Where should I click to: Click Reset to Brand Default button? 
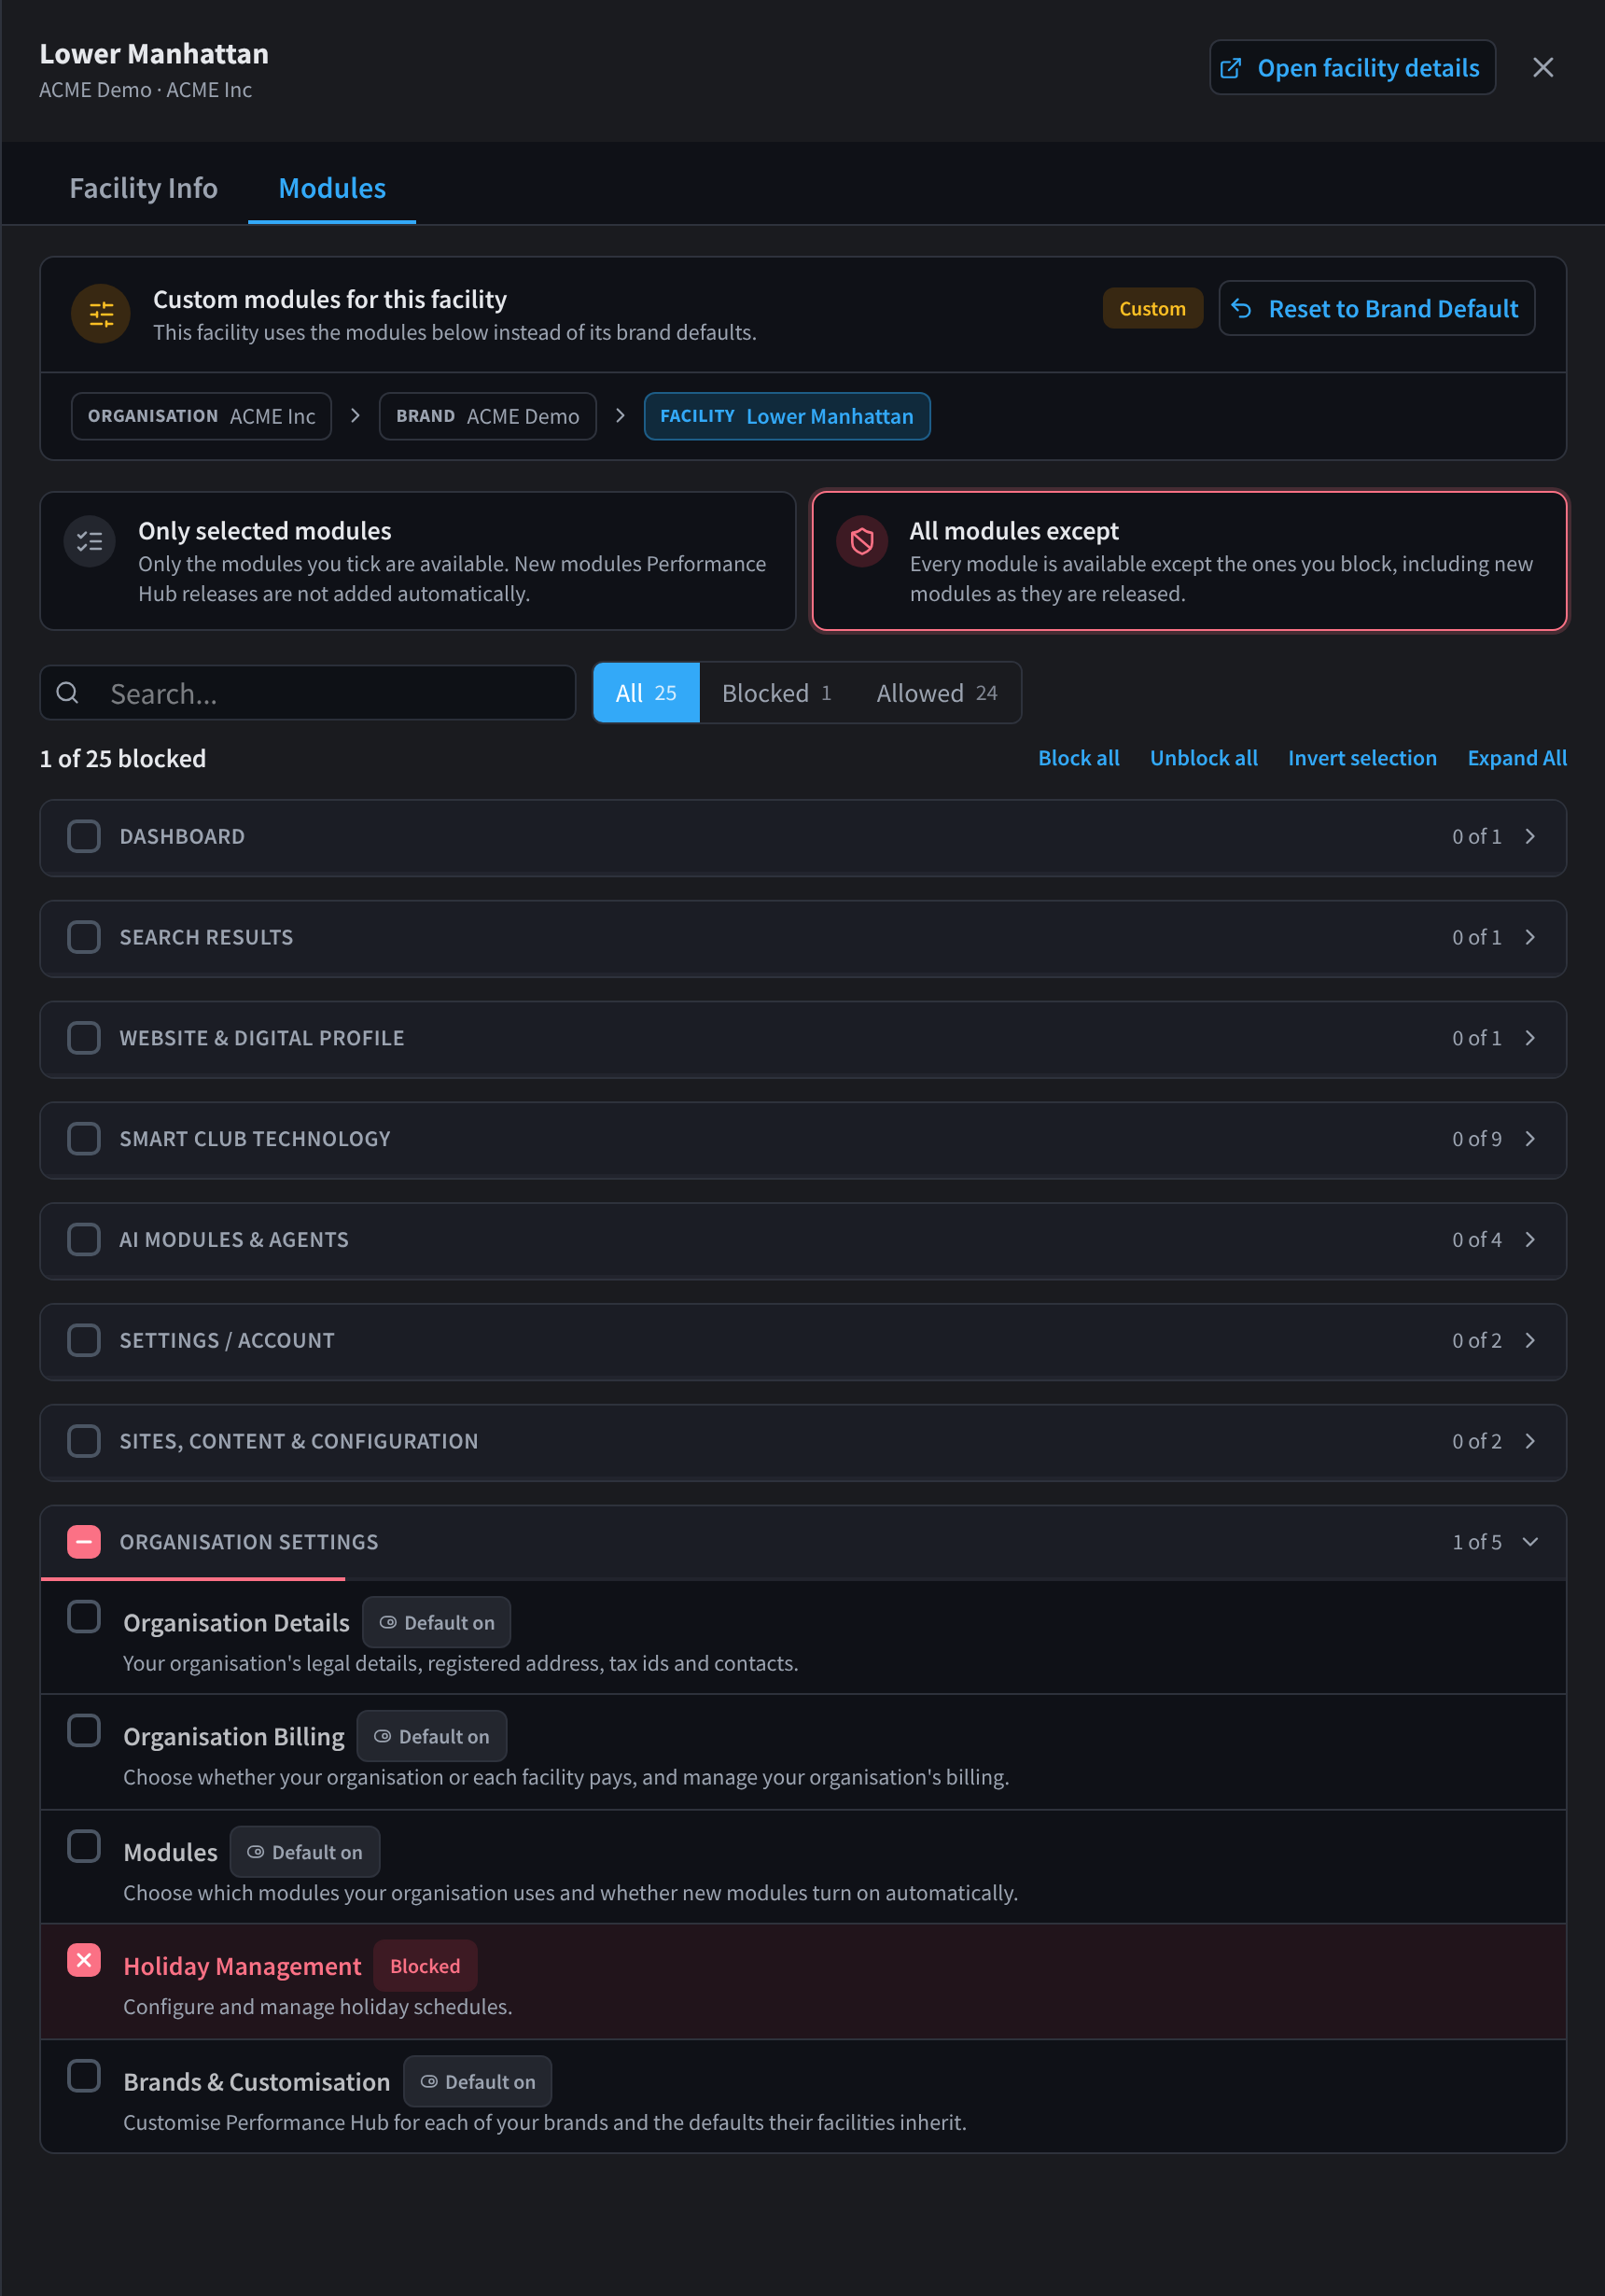click(1377, 308)
